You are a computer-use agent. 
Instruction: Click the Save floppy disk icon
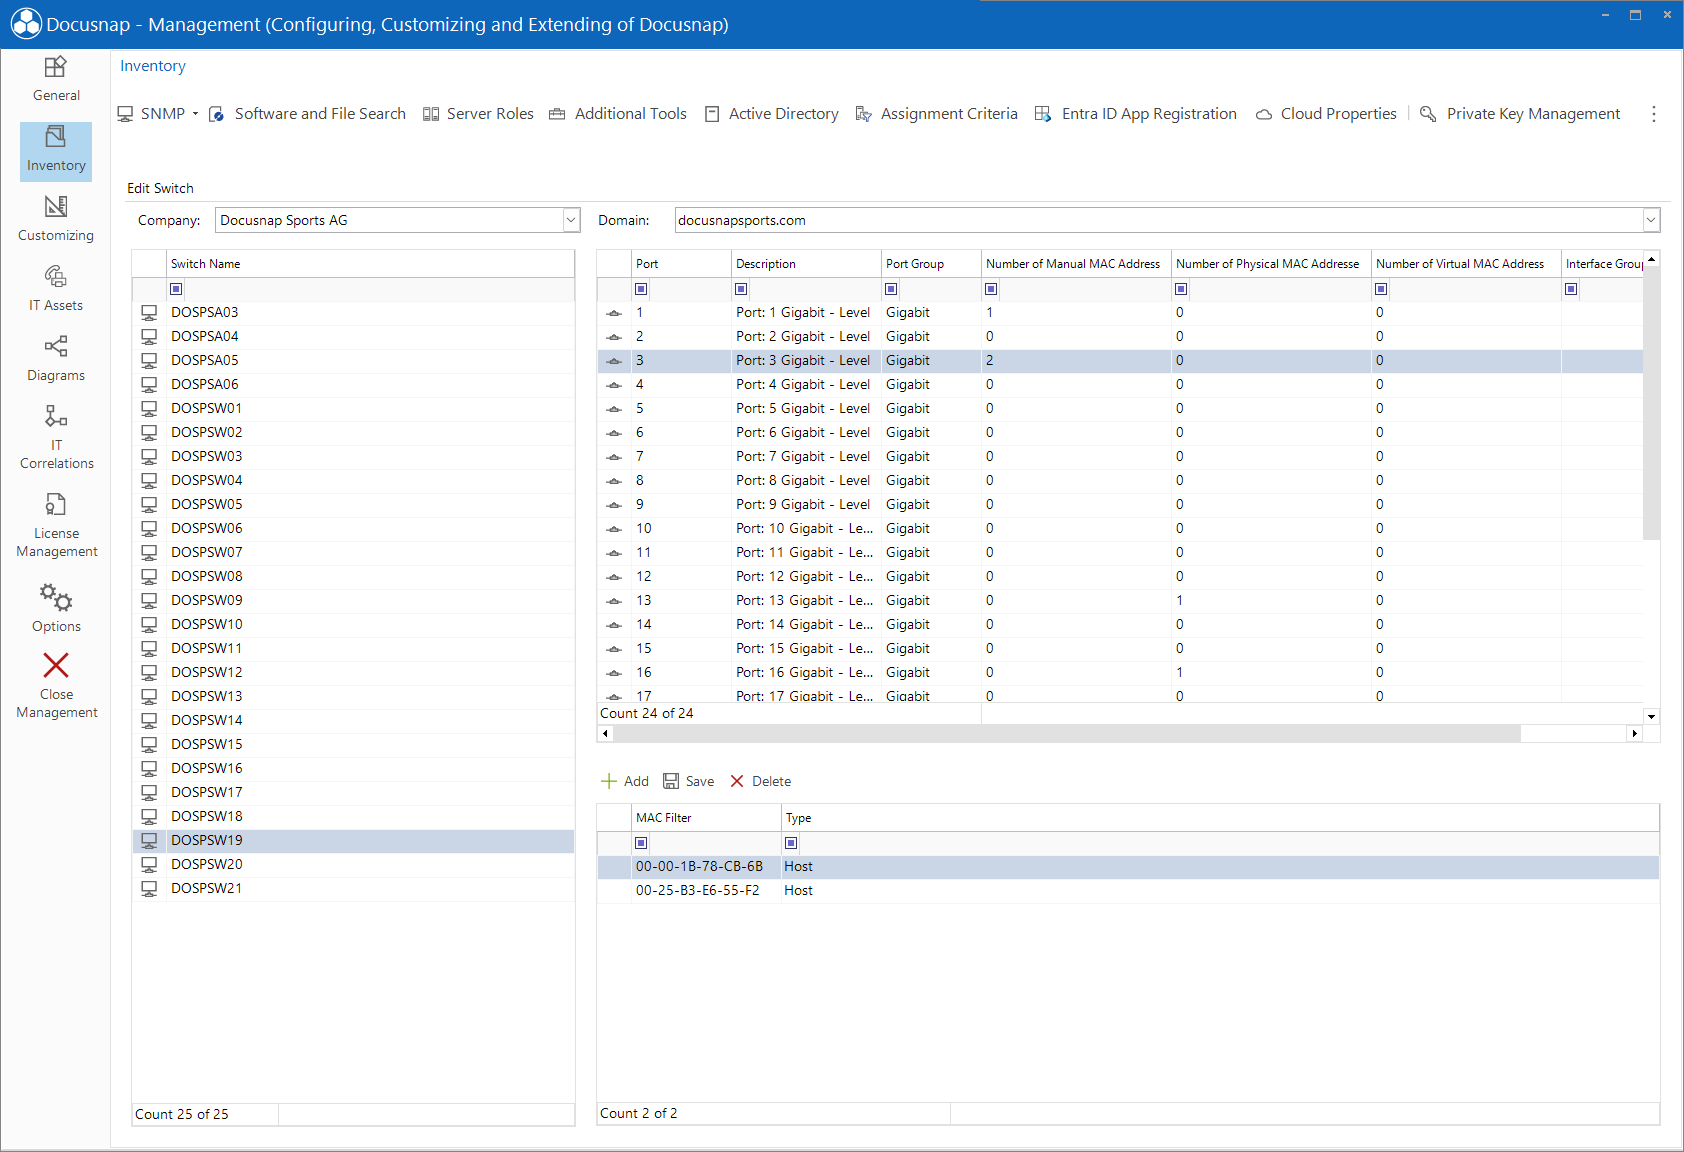click(x=671, y=781)
